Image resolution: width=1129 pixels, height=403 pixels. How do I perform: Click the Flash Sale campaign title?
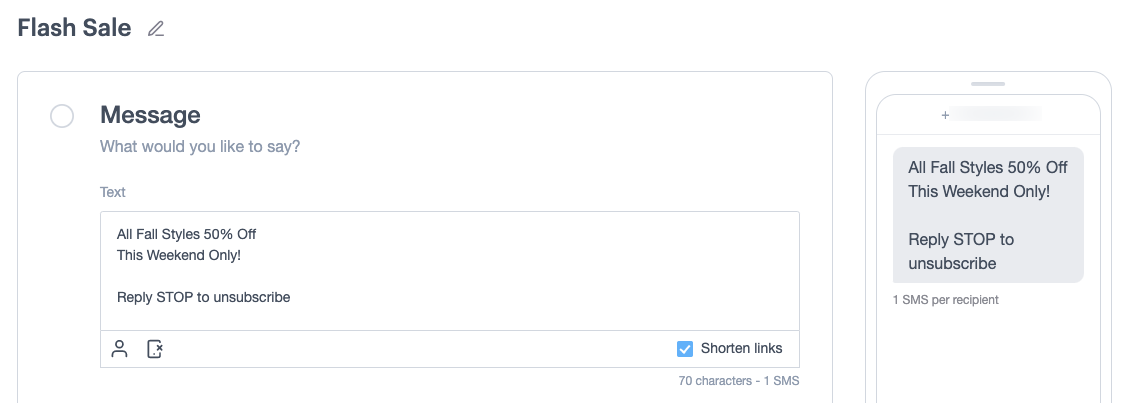click(x=74, y=28)
